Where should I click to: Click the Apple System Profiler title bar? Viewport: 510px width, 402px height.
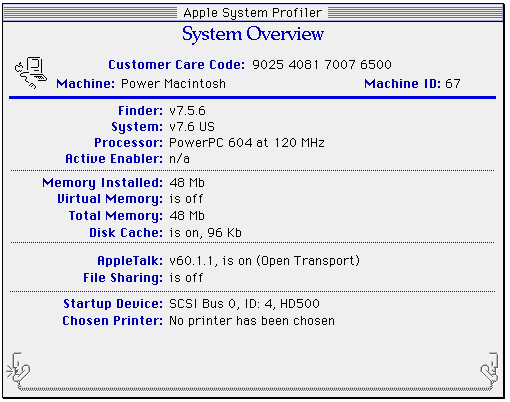(x=253, y=13)
